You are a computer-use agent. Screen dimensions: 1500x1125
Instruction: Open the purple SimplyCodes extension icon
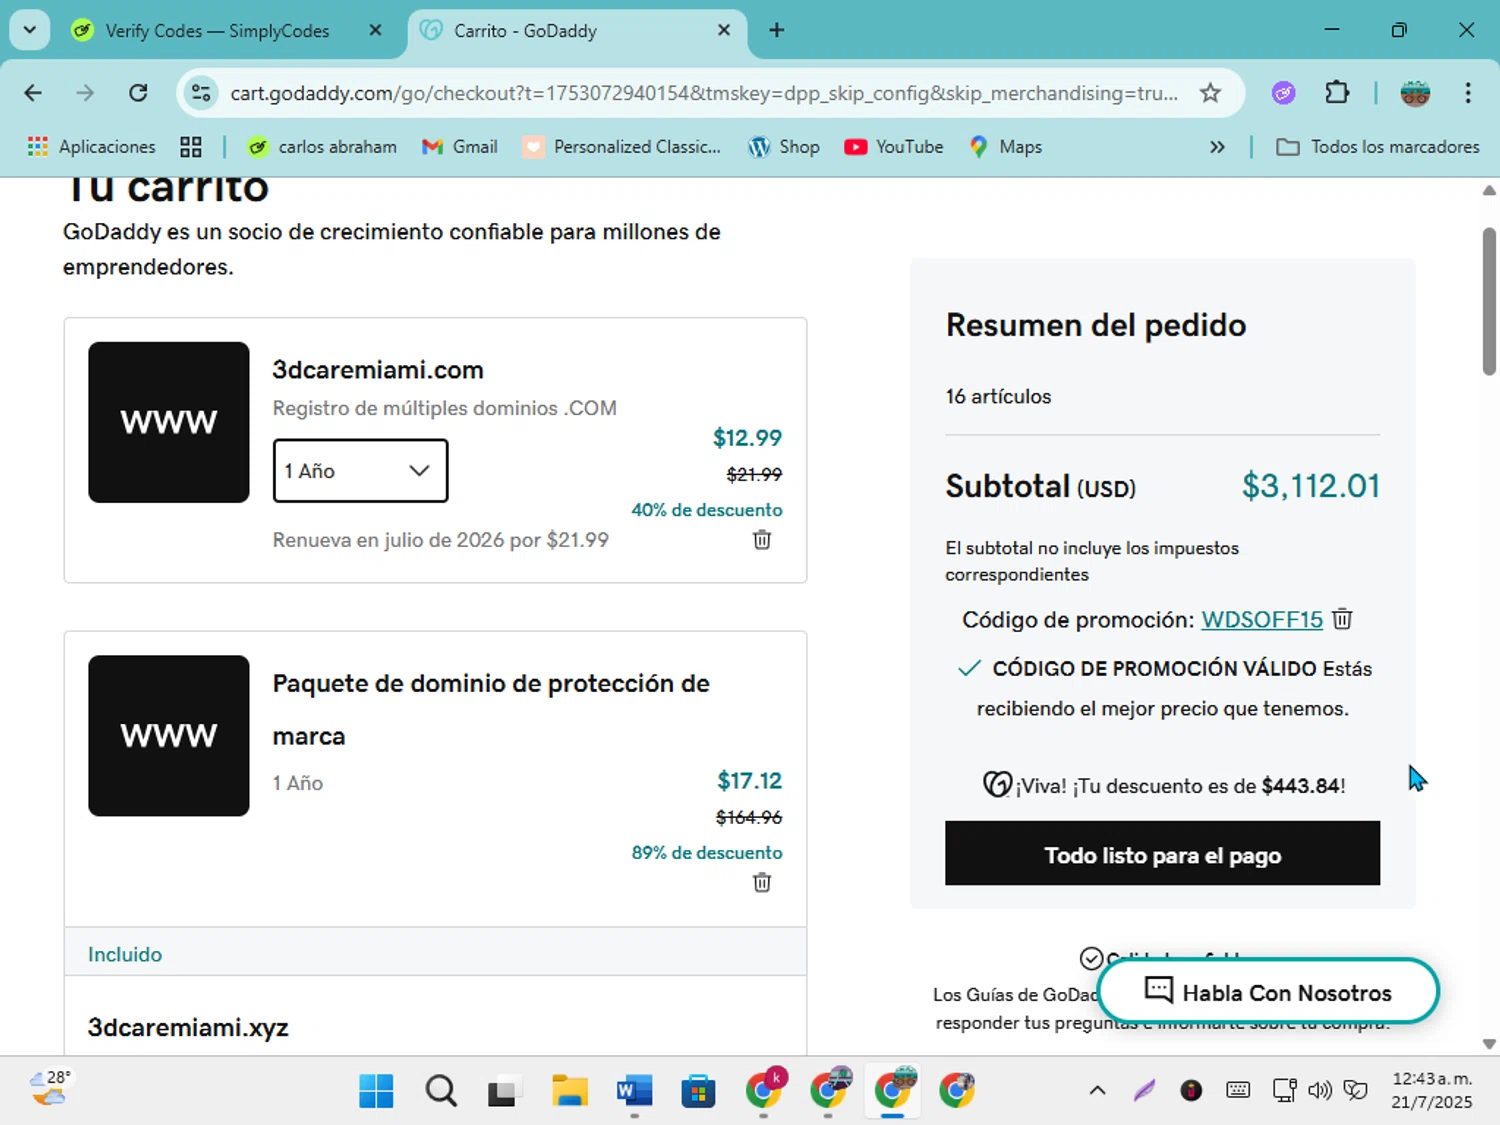point(1284,93)
